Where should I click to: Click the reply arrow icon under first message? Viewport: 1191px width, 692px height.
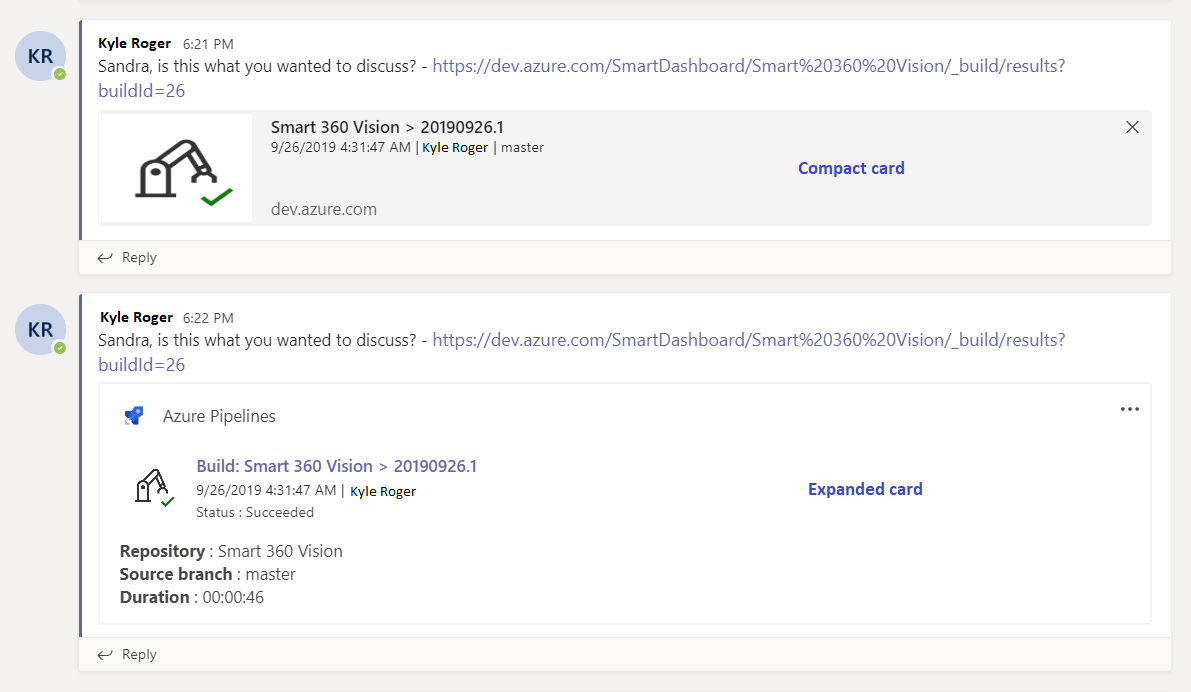(105, 258)
